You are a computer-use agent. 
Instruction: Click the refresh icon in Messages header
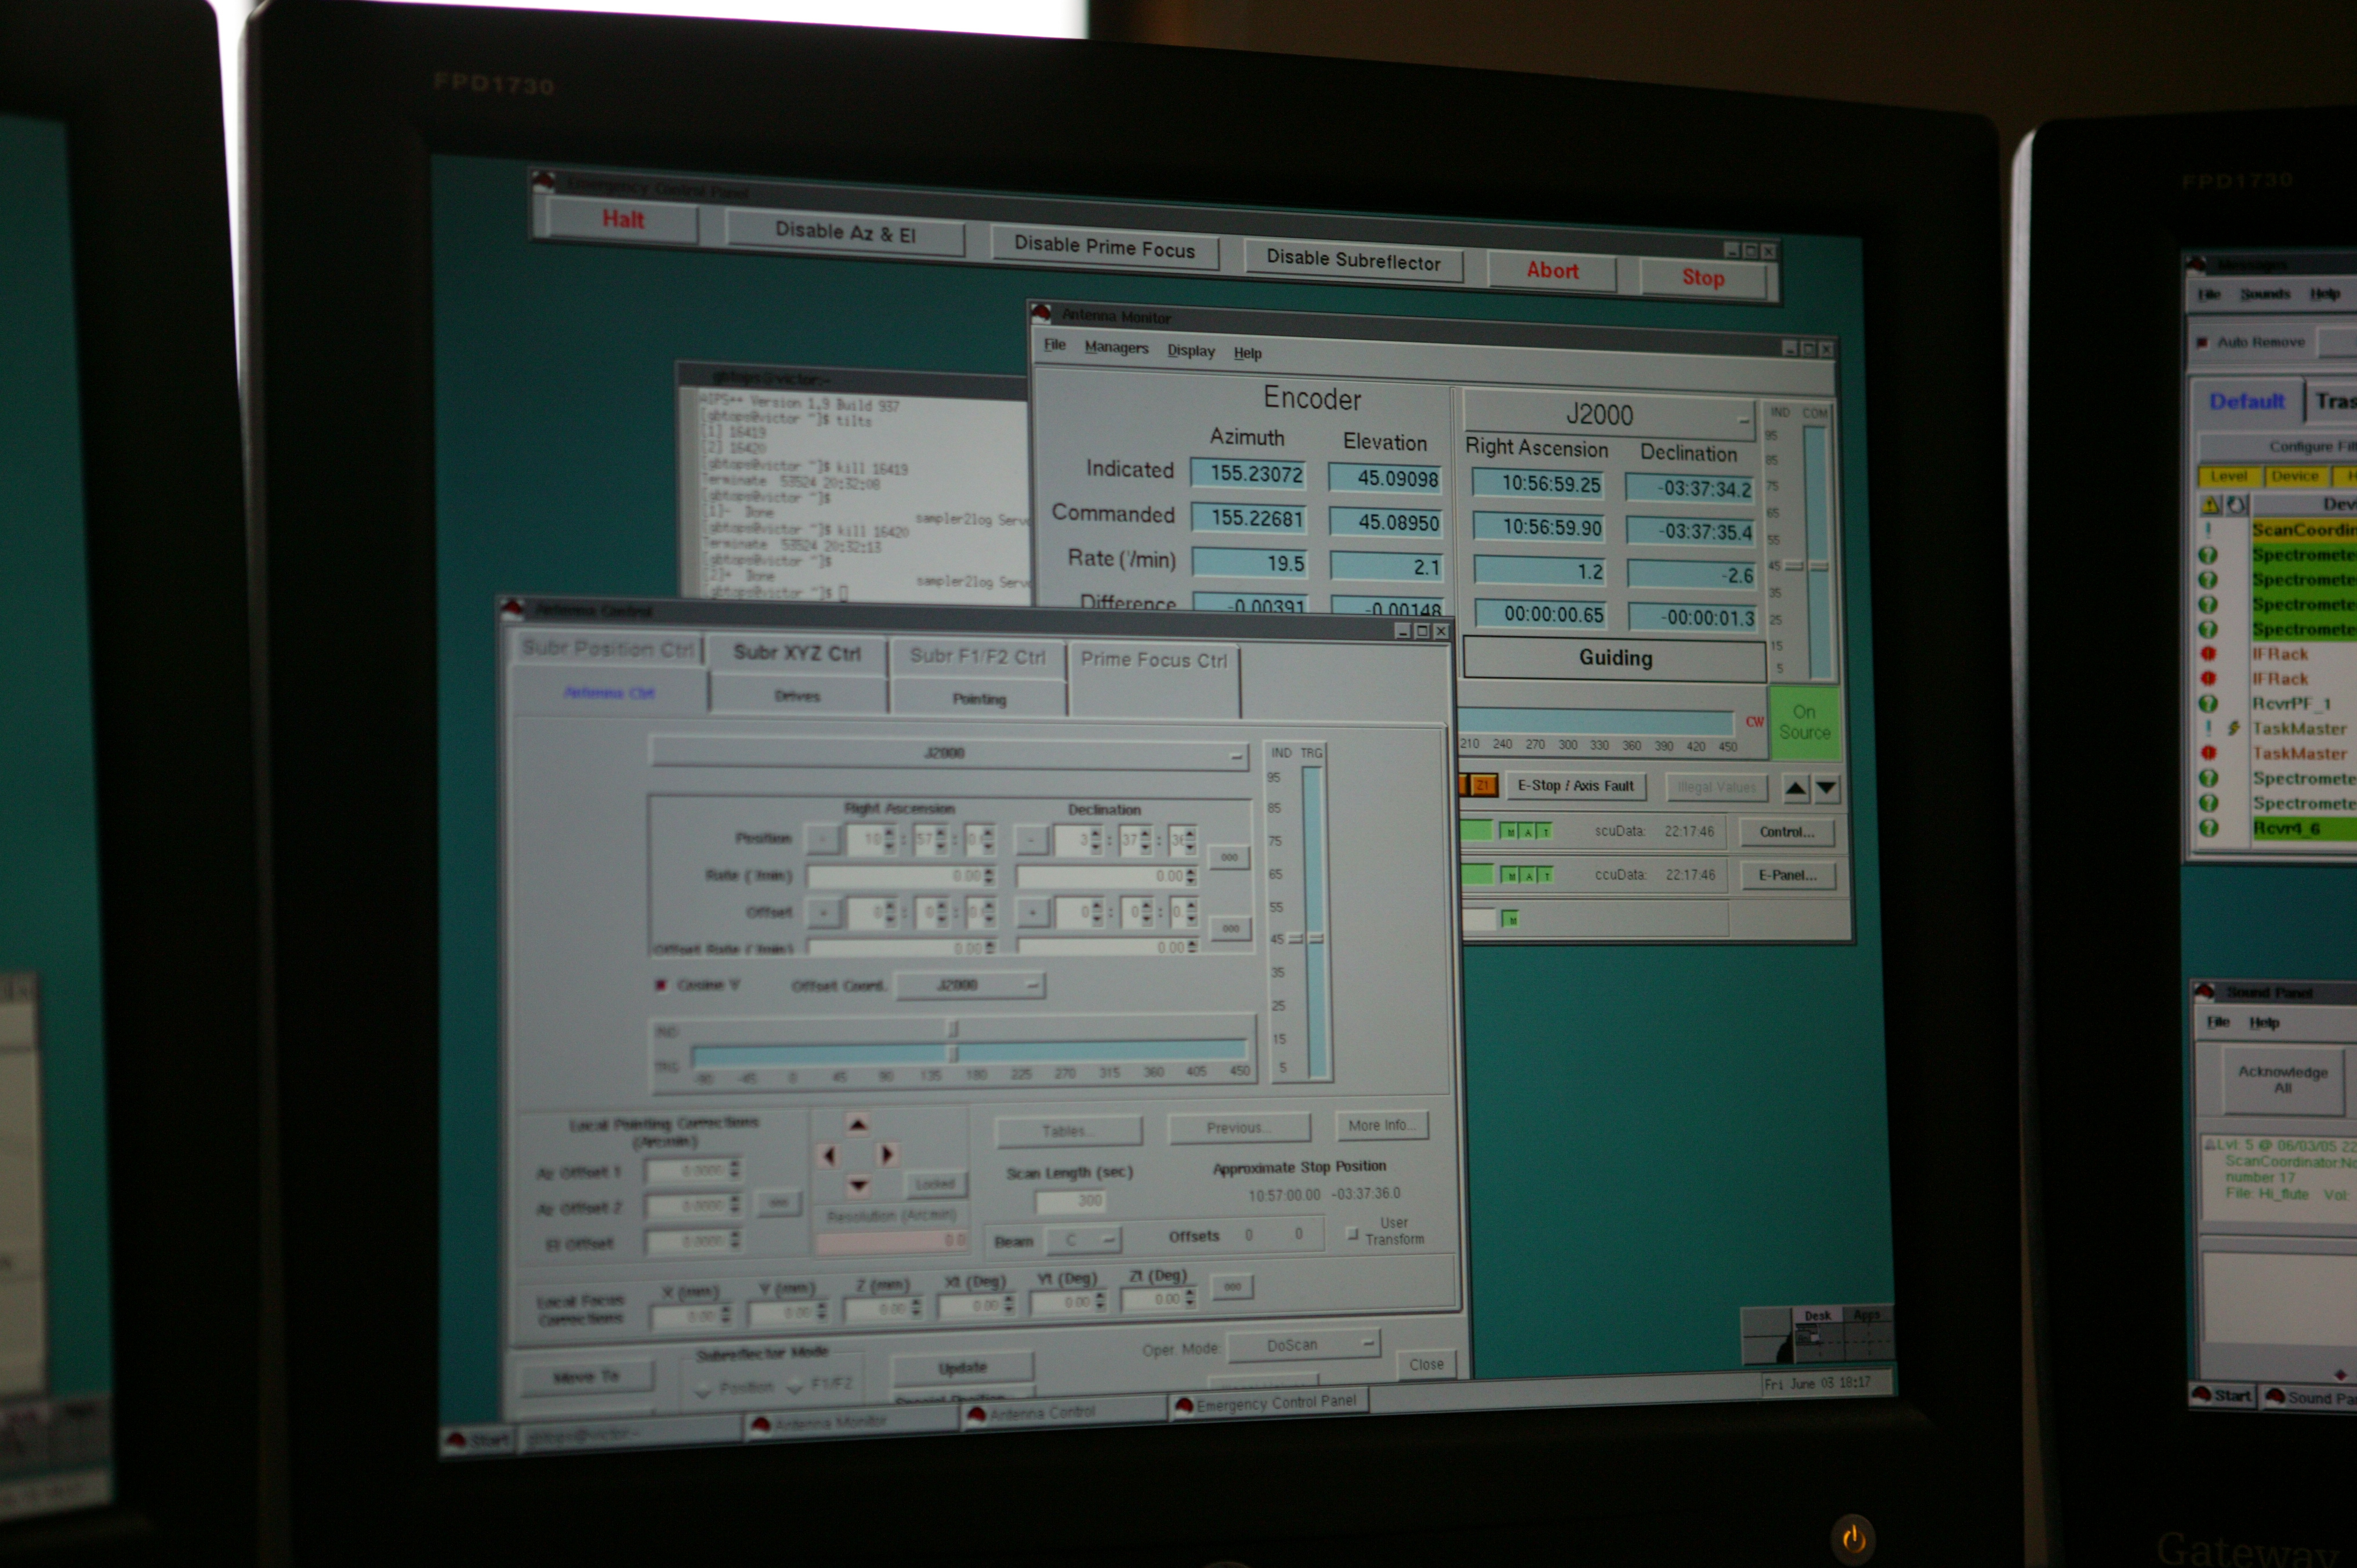point(2236,504)
